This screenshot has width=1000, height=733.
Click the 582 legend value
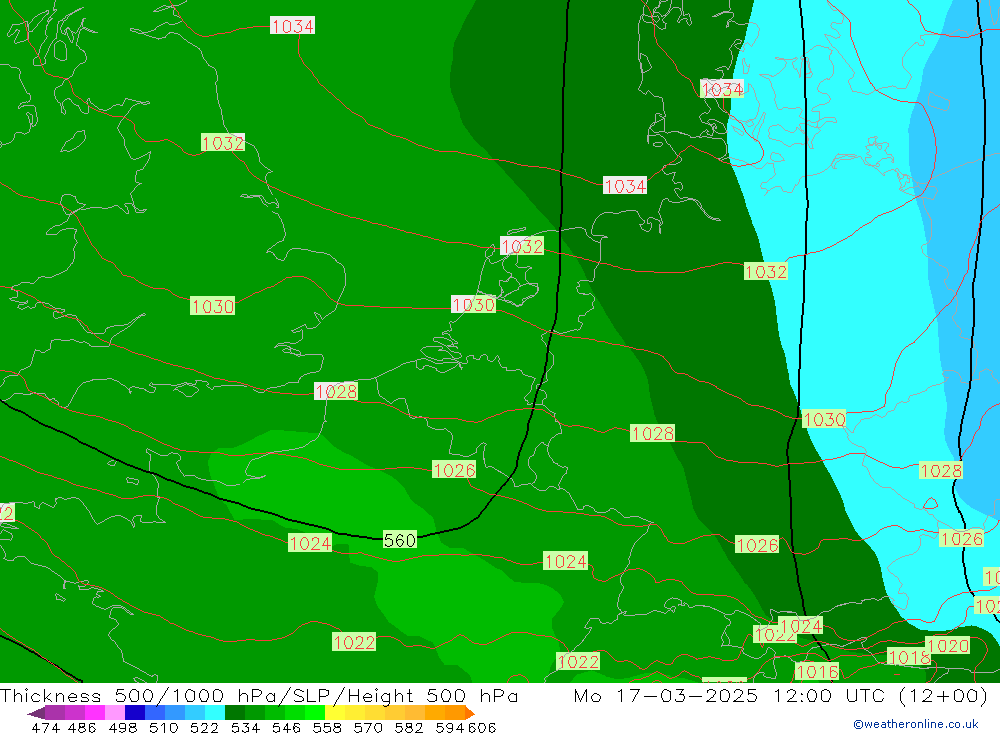click(409, 727)
